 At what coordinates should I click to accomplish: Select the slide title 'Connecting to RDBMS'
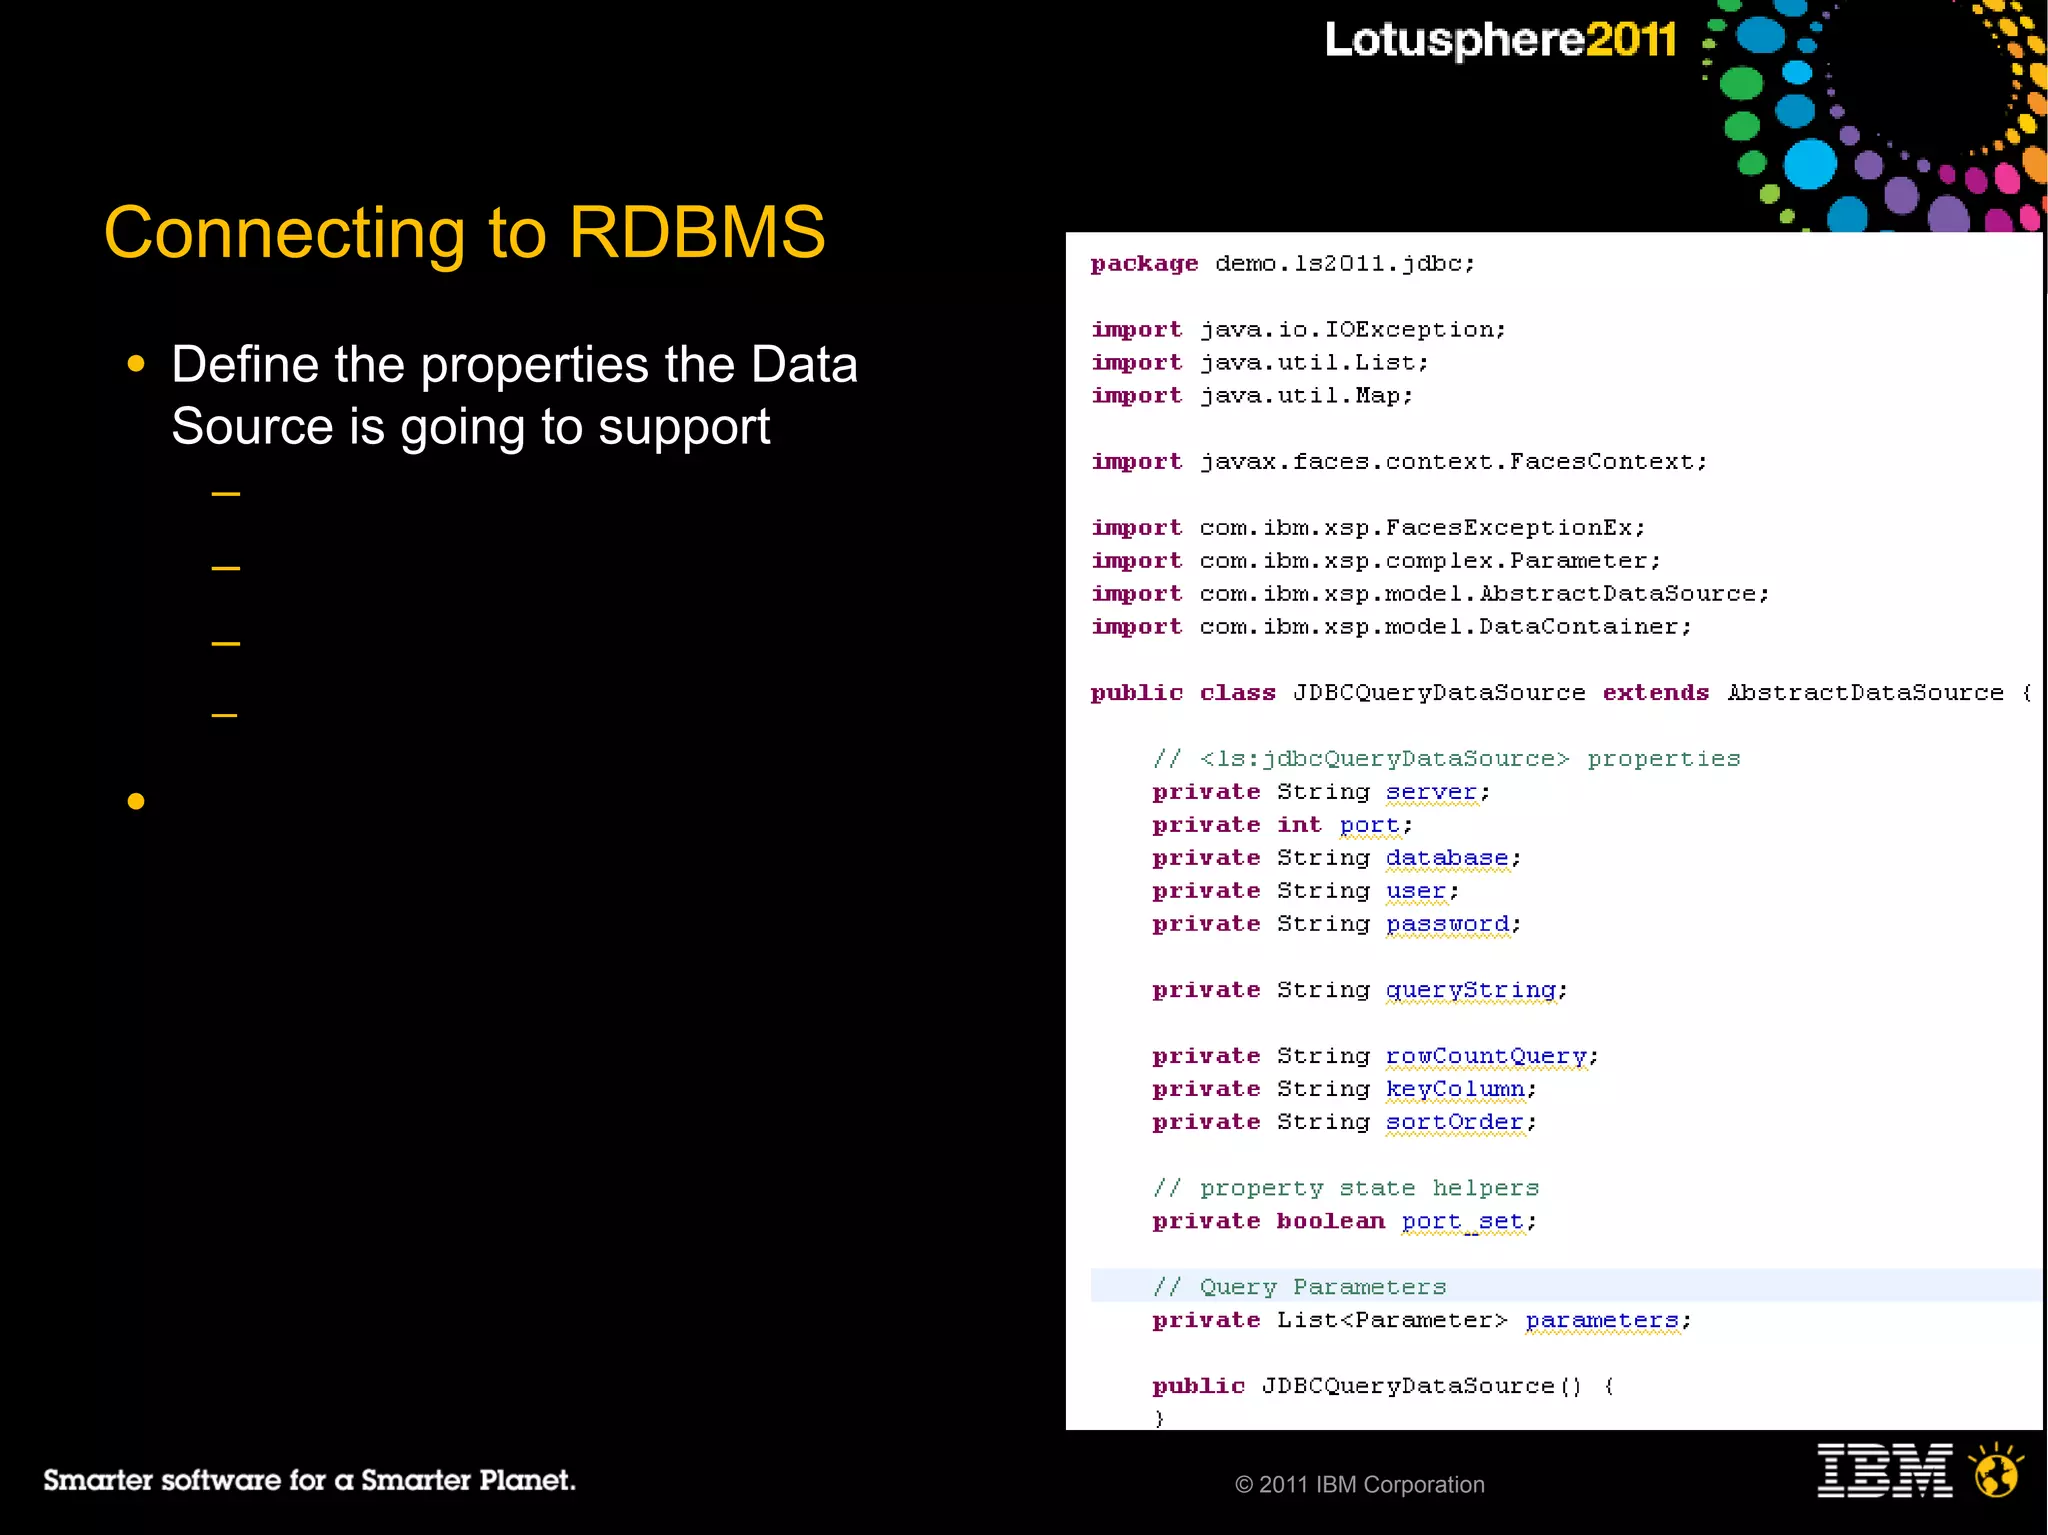tap(465, 232)
